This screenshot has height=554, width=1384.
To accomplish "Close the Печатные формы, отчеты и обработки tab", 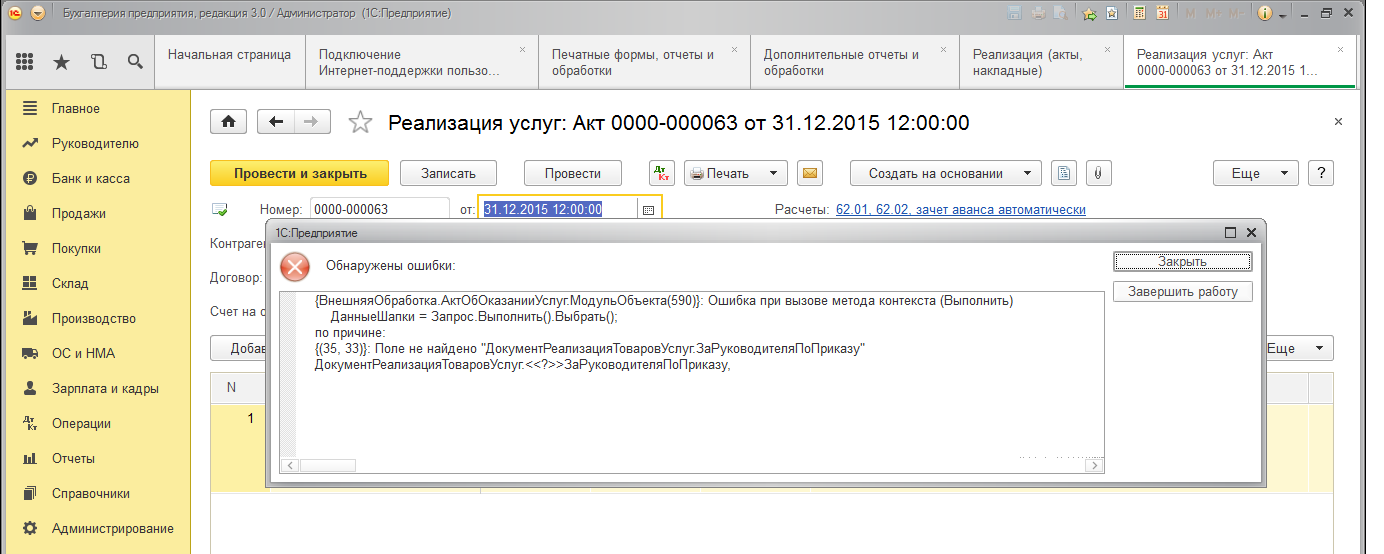I will (x=734, y=49).
